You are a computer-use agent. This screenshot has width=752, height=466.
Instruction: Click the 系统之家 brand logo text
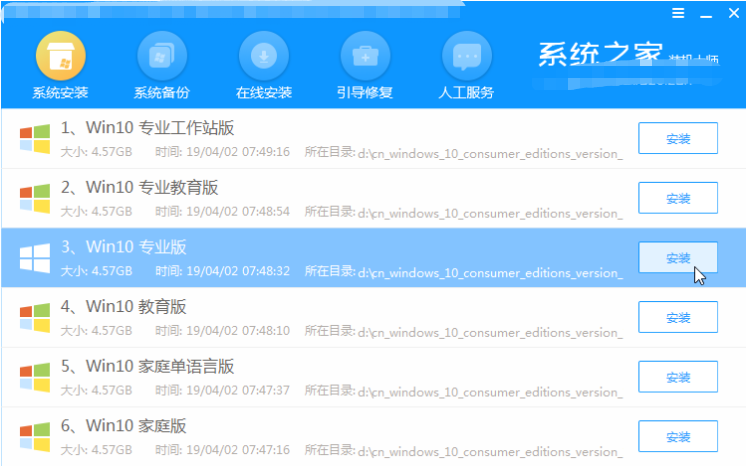point(594,55)
